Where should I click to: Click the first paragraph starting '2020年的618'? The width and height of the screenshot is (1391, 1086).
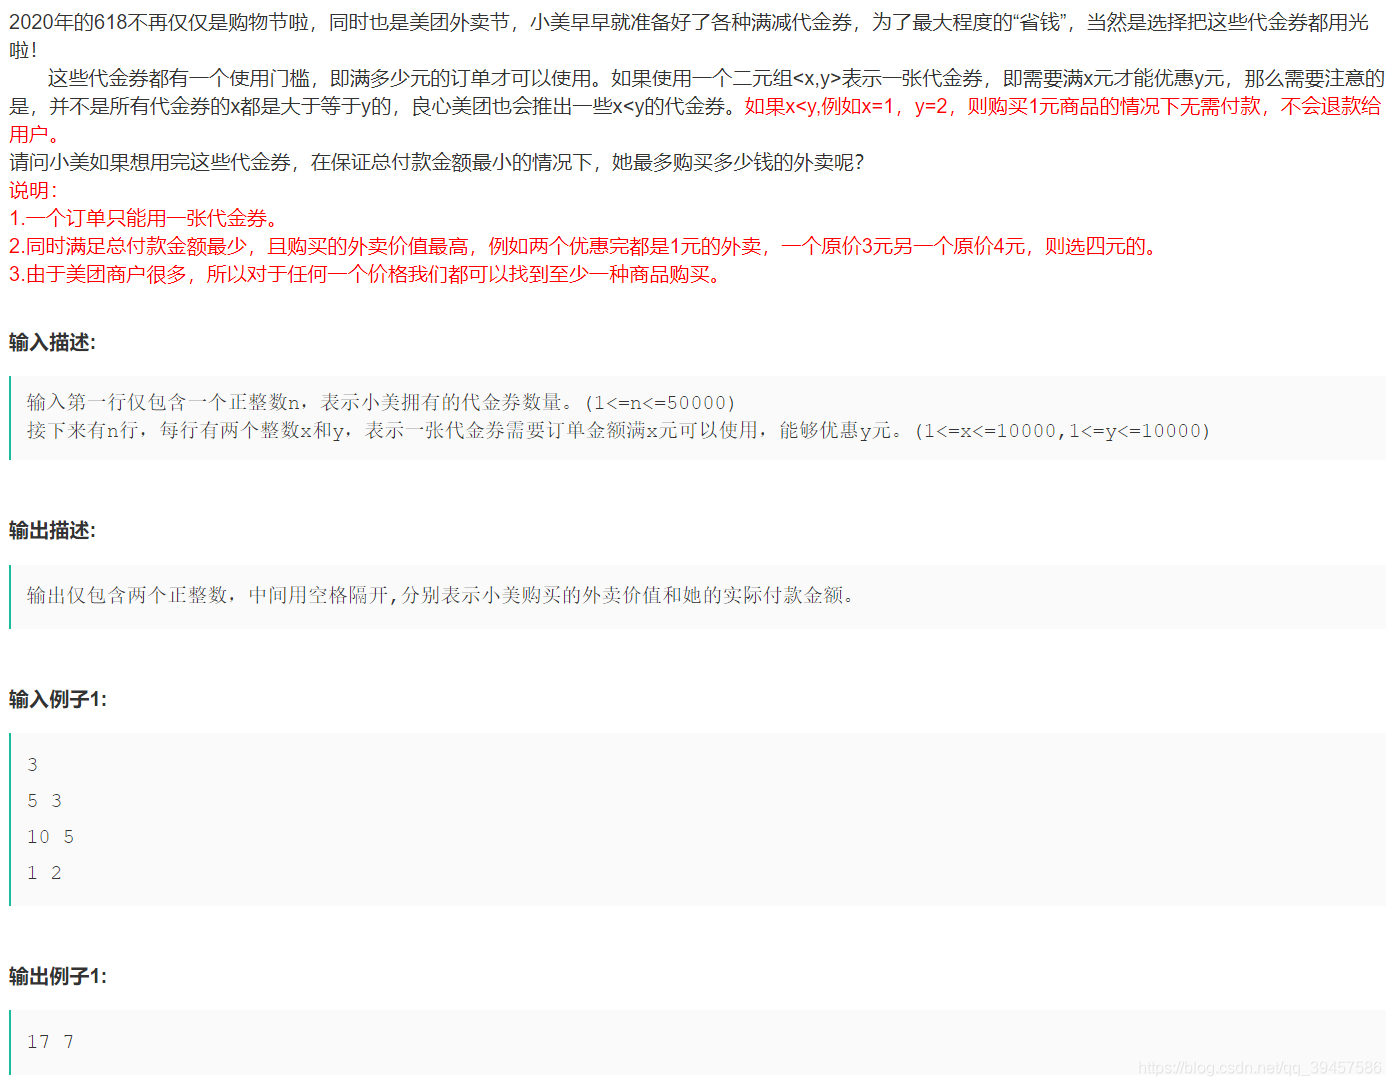(689, 36)
